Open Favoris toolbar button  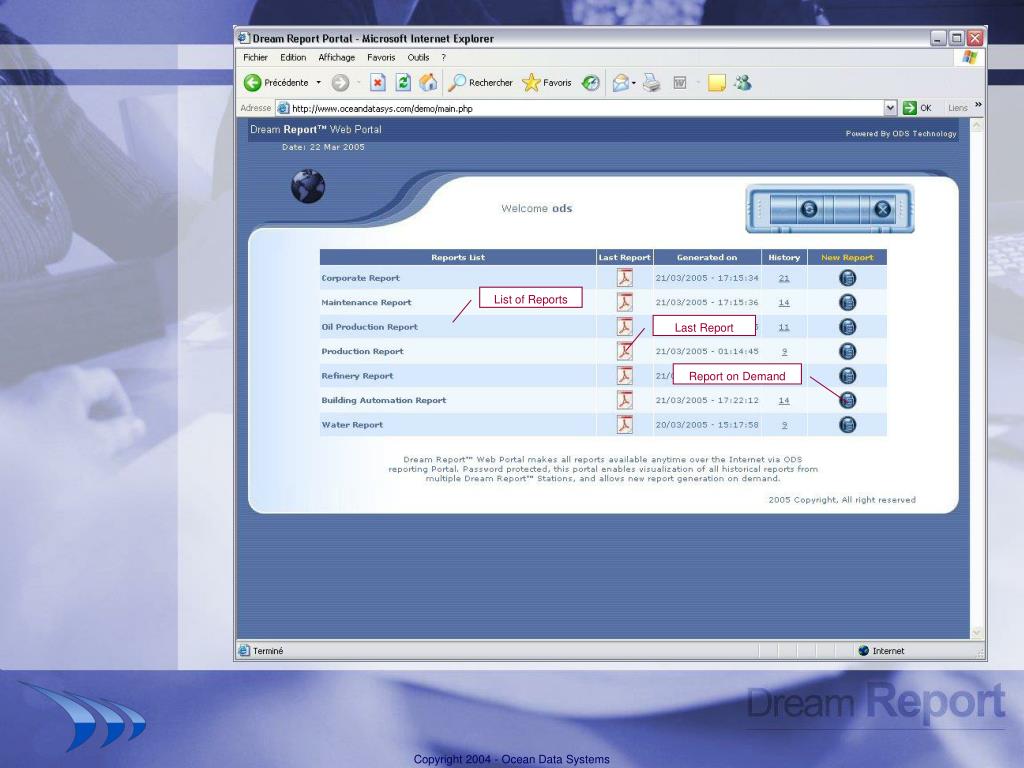tap(547, 83)
